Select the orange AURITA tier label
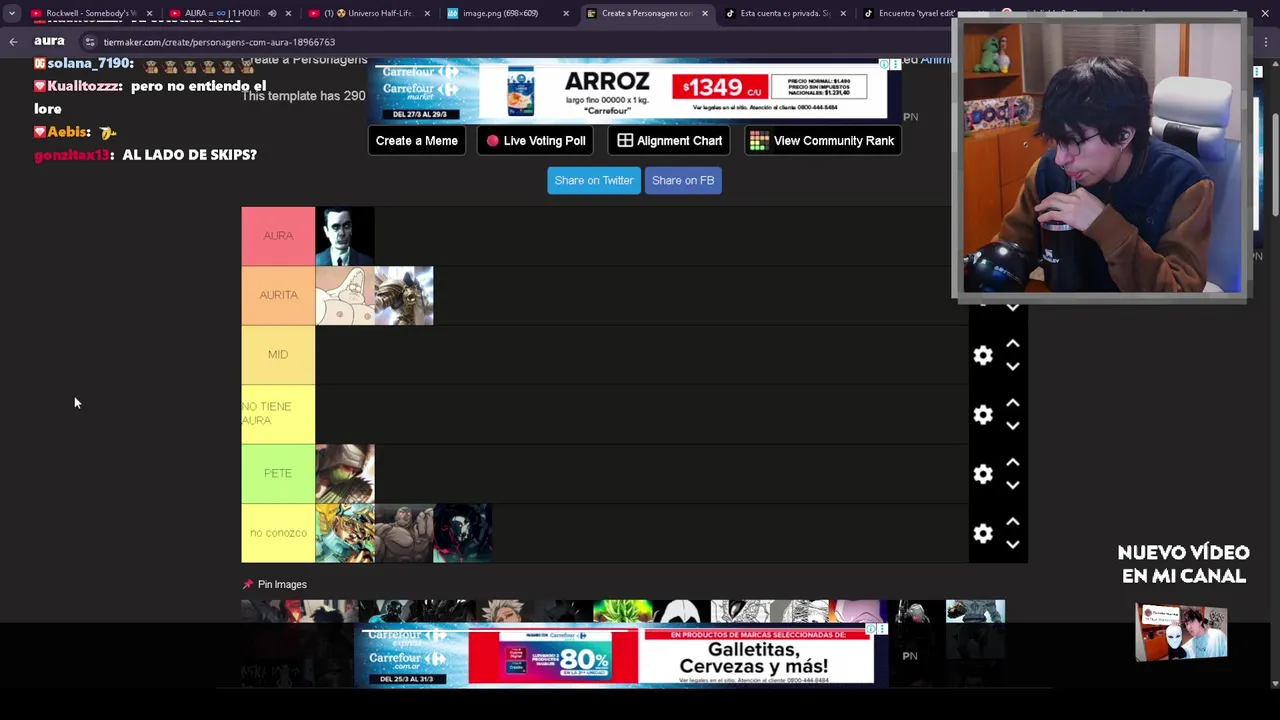 click(x=278, y=295)
